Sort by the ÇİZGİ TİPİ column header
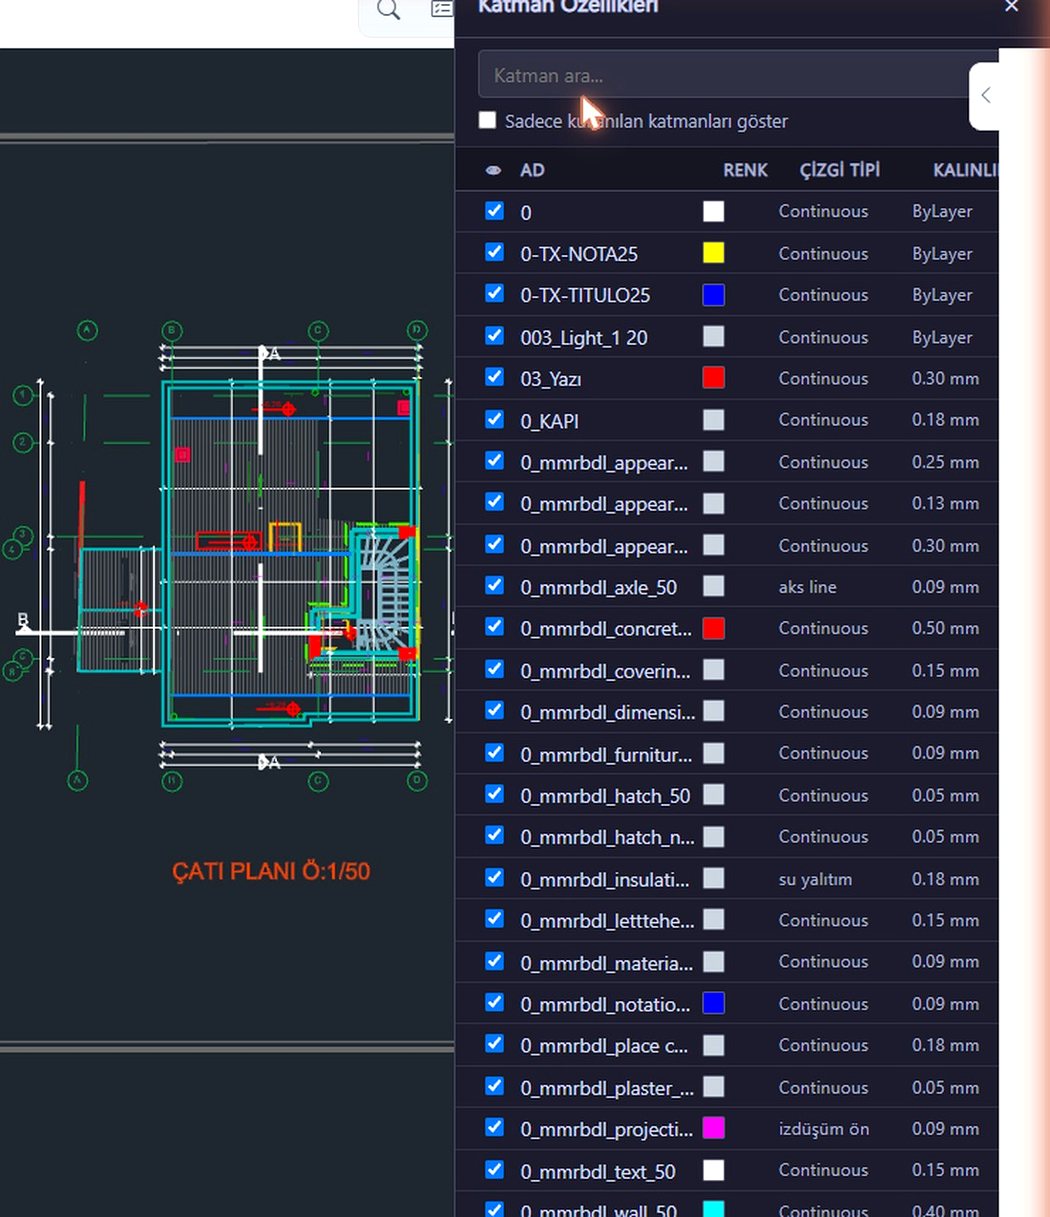Viewport: 1050px width, 1217px height. click(840, 170)
